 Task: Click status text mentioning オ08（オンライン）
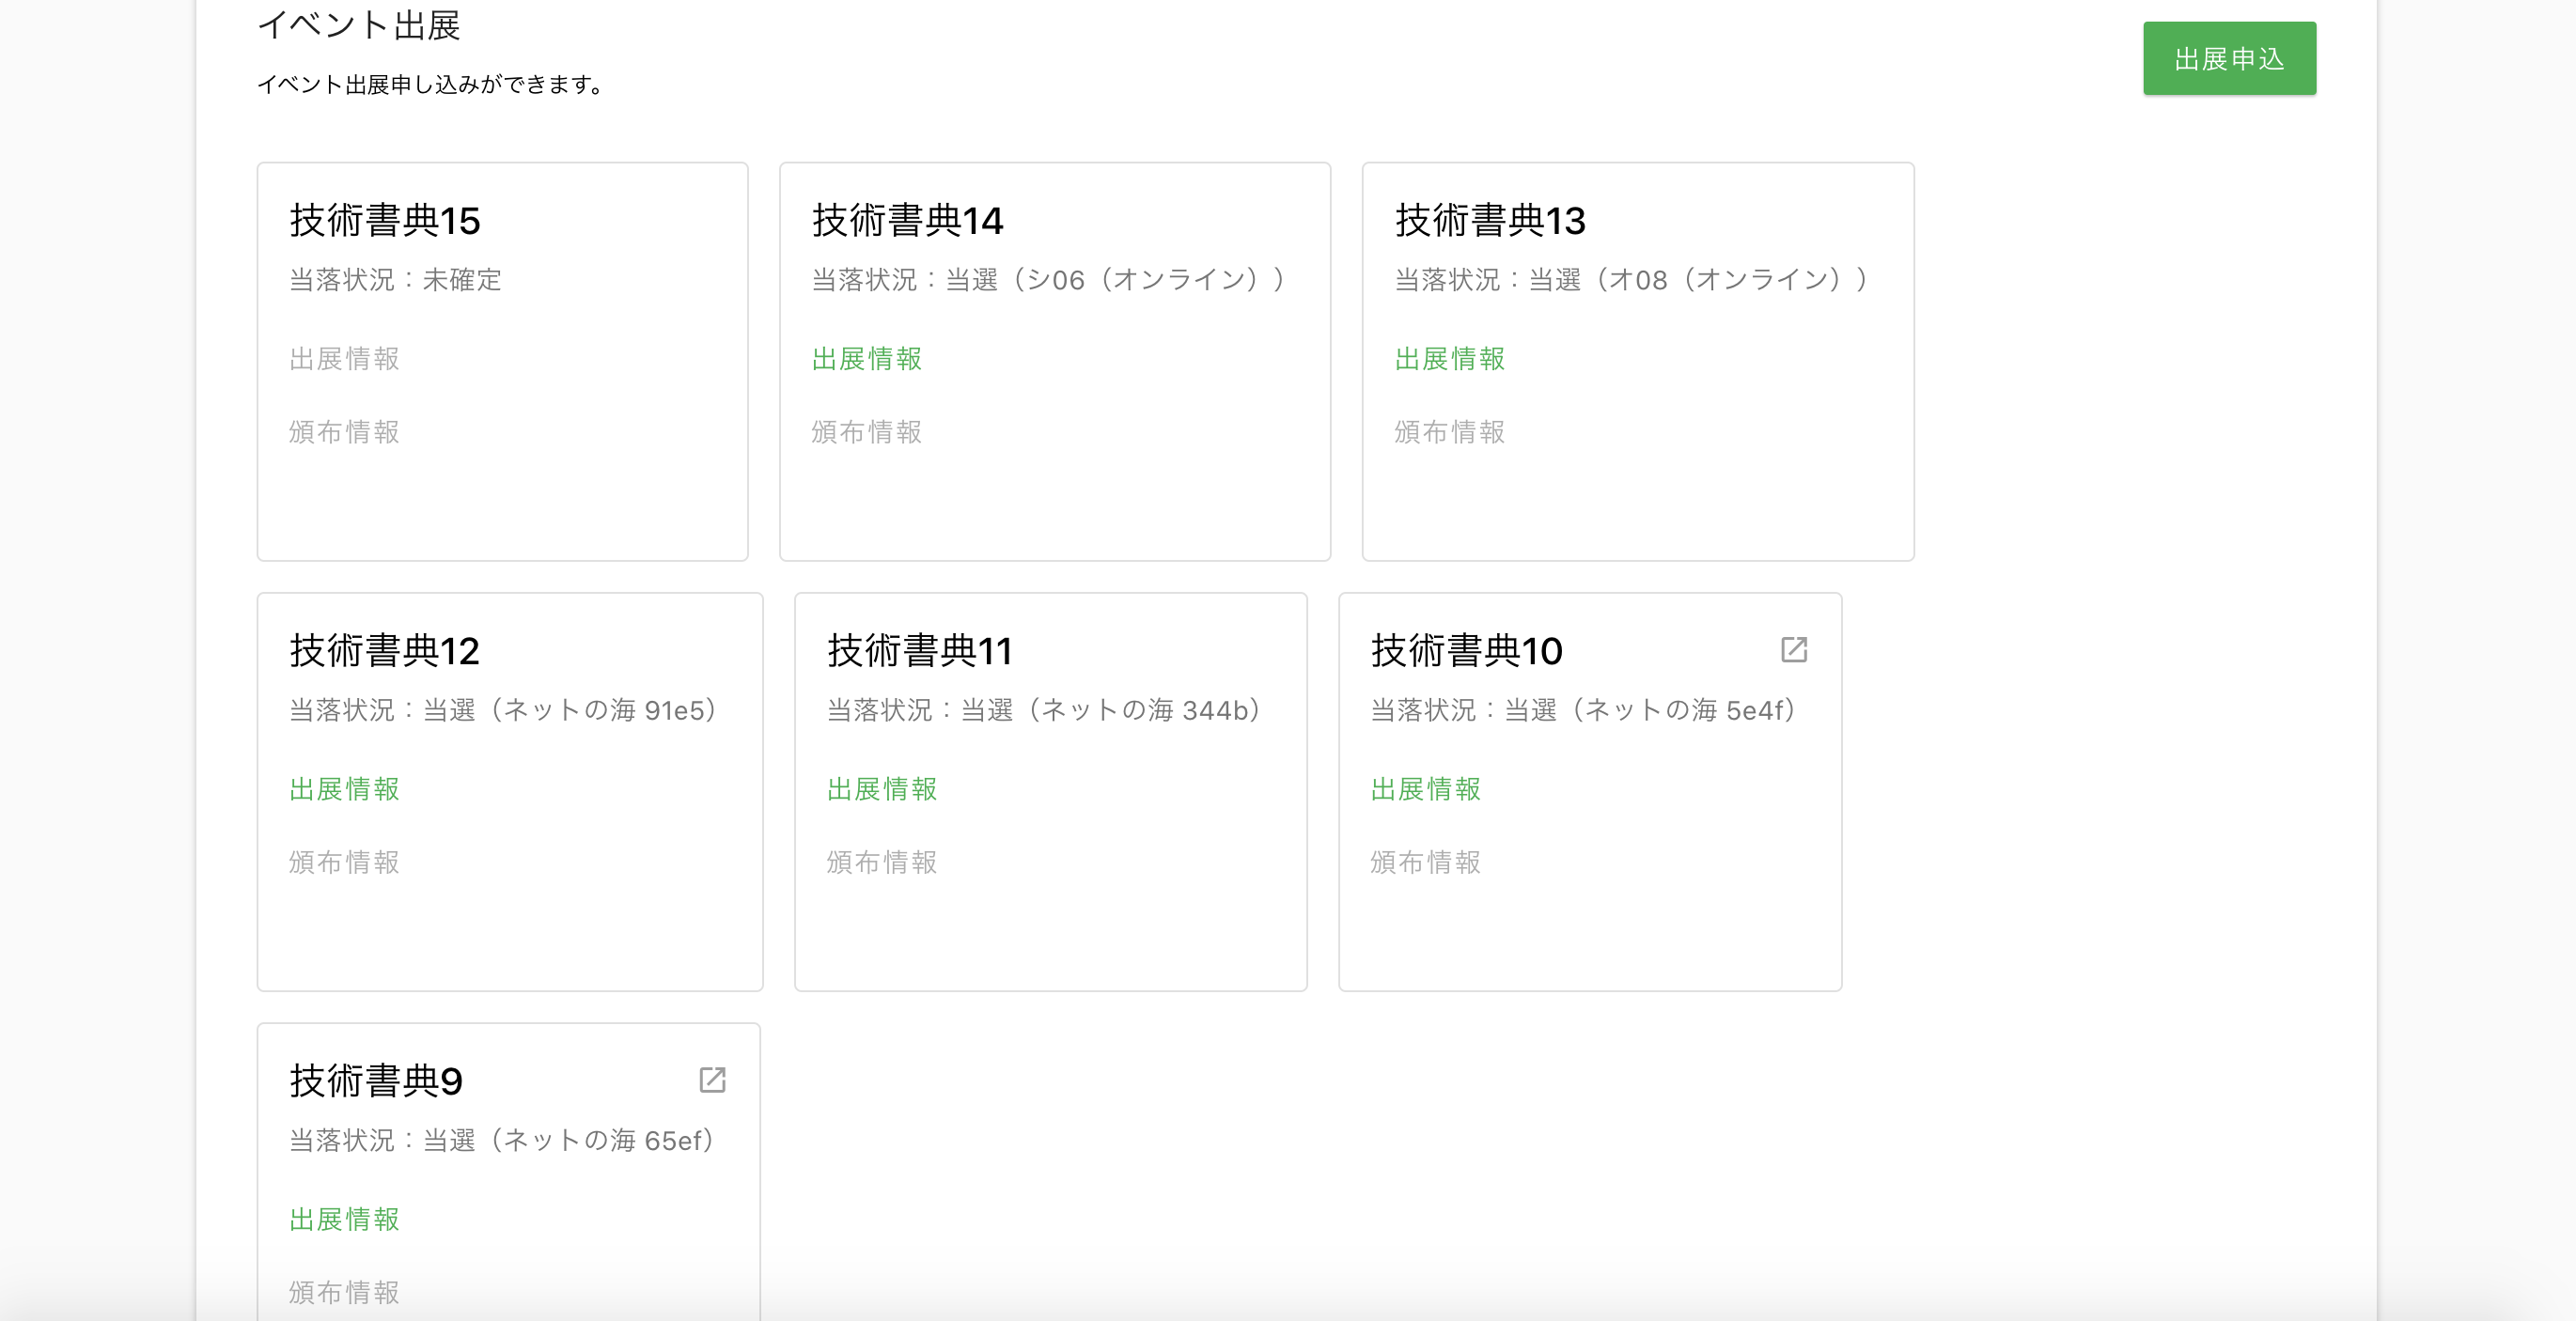tap(1632, 279)
